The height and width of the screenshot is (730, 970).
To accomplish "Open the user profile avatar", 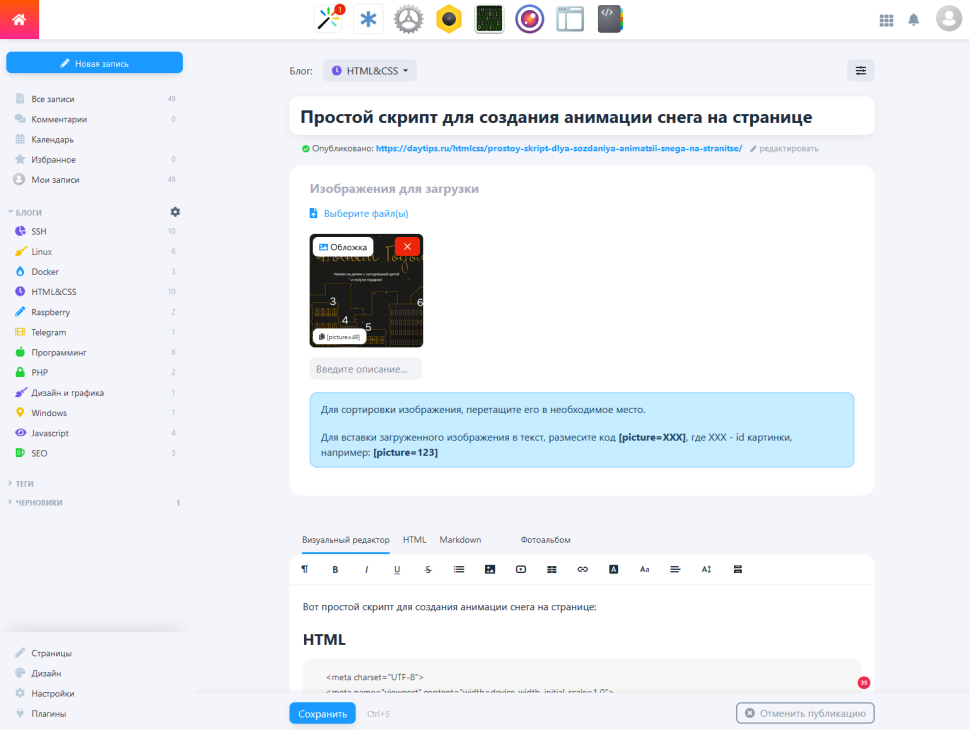I will click(948, 19).
